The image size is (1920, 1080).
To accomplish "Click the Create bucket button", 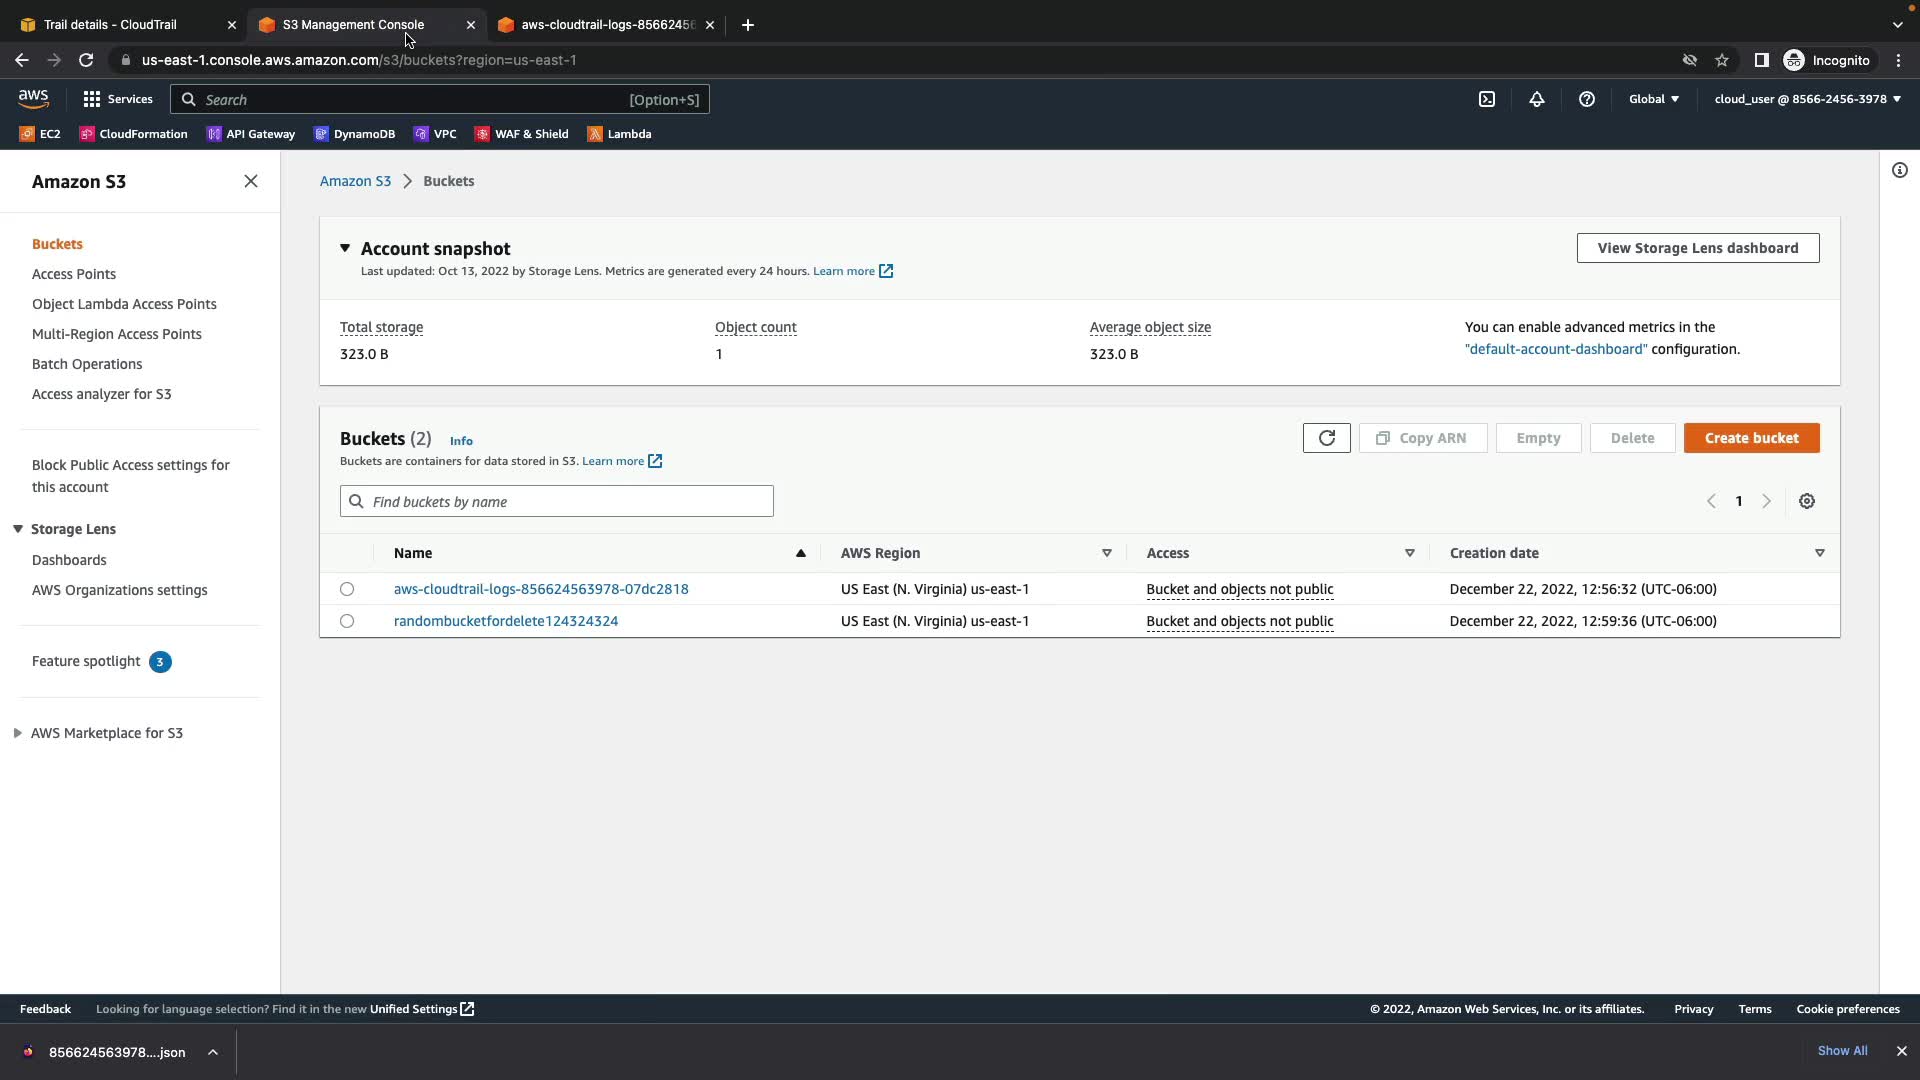I will [1751, 438].
